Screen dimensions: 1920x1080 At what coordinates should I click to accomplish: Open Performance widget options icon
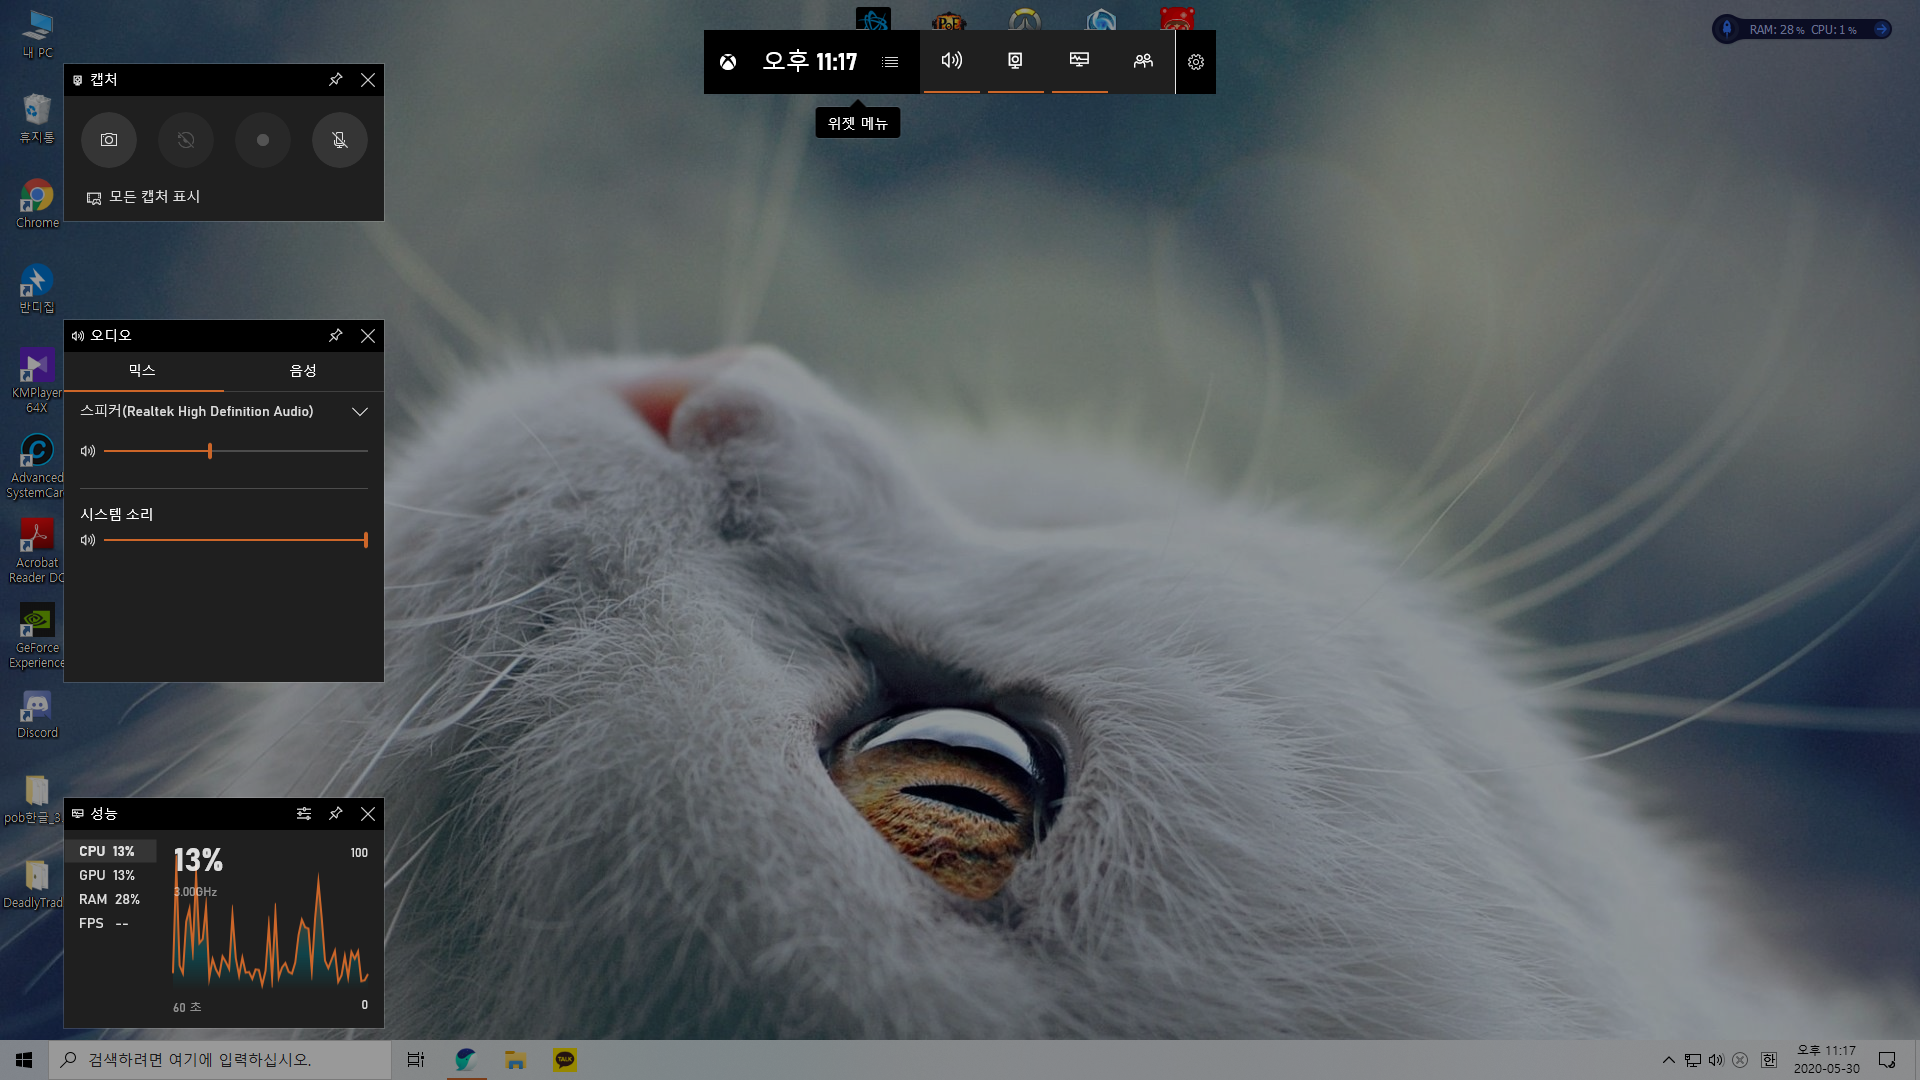(x=304, y=814)
